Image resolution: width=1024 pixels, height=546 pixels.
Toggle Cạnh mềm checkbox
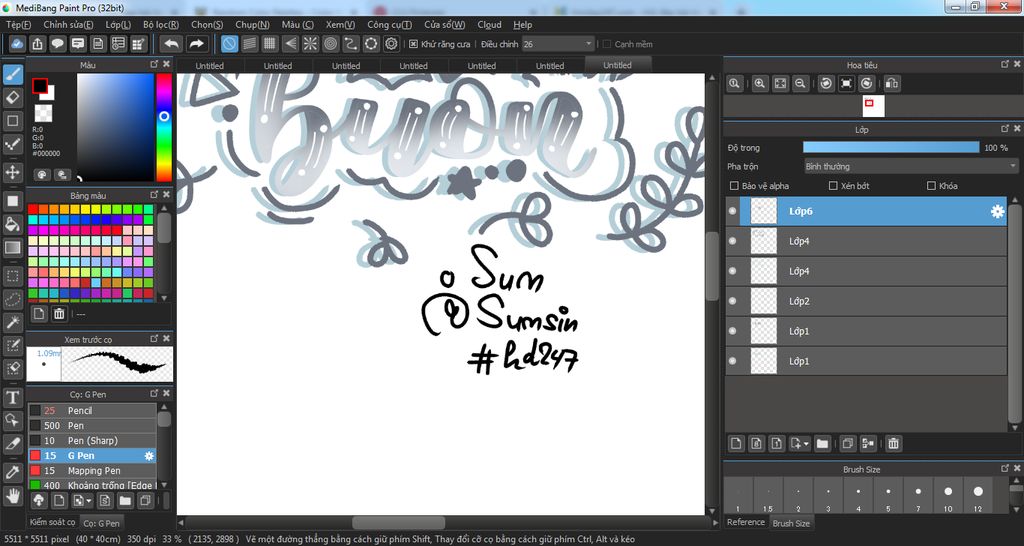[607, 44]
